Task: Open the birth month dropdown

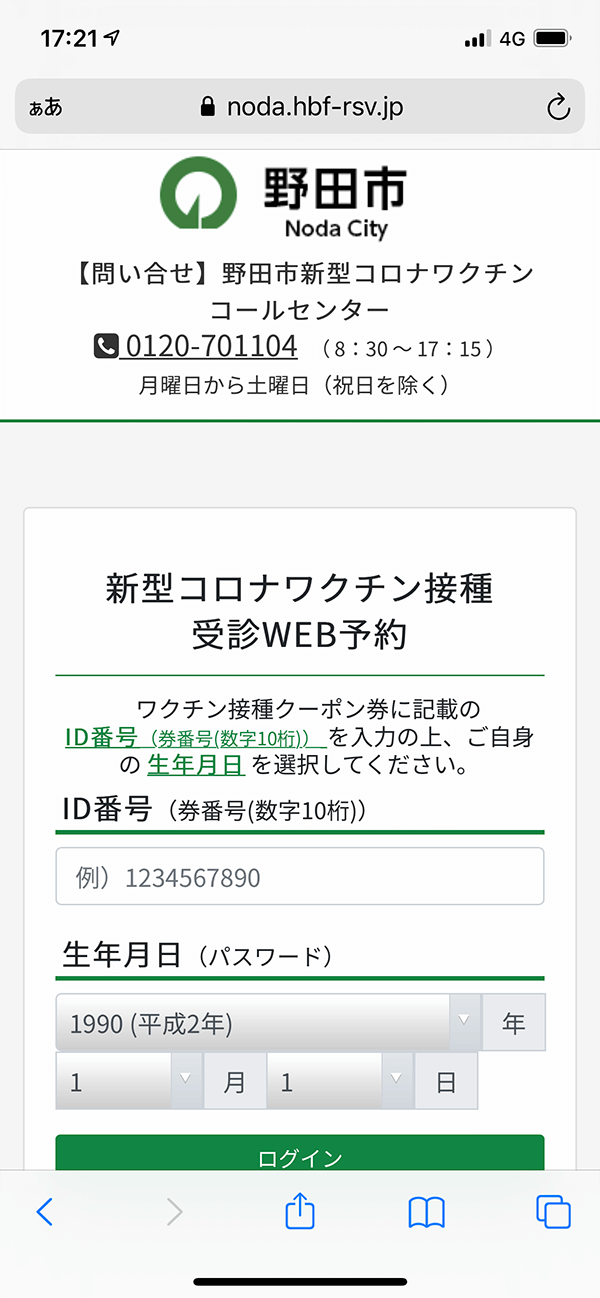Action: click(x=129, y=1081)
